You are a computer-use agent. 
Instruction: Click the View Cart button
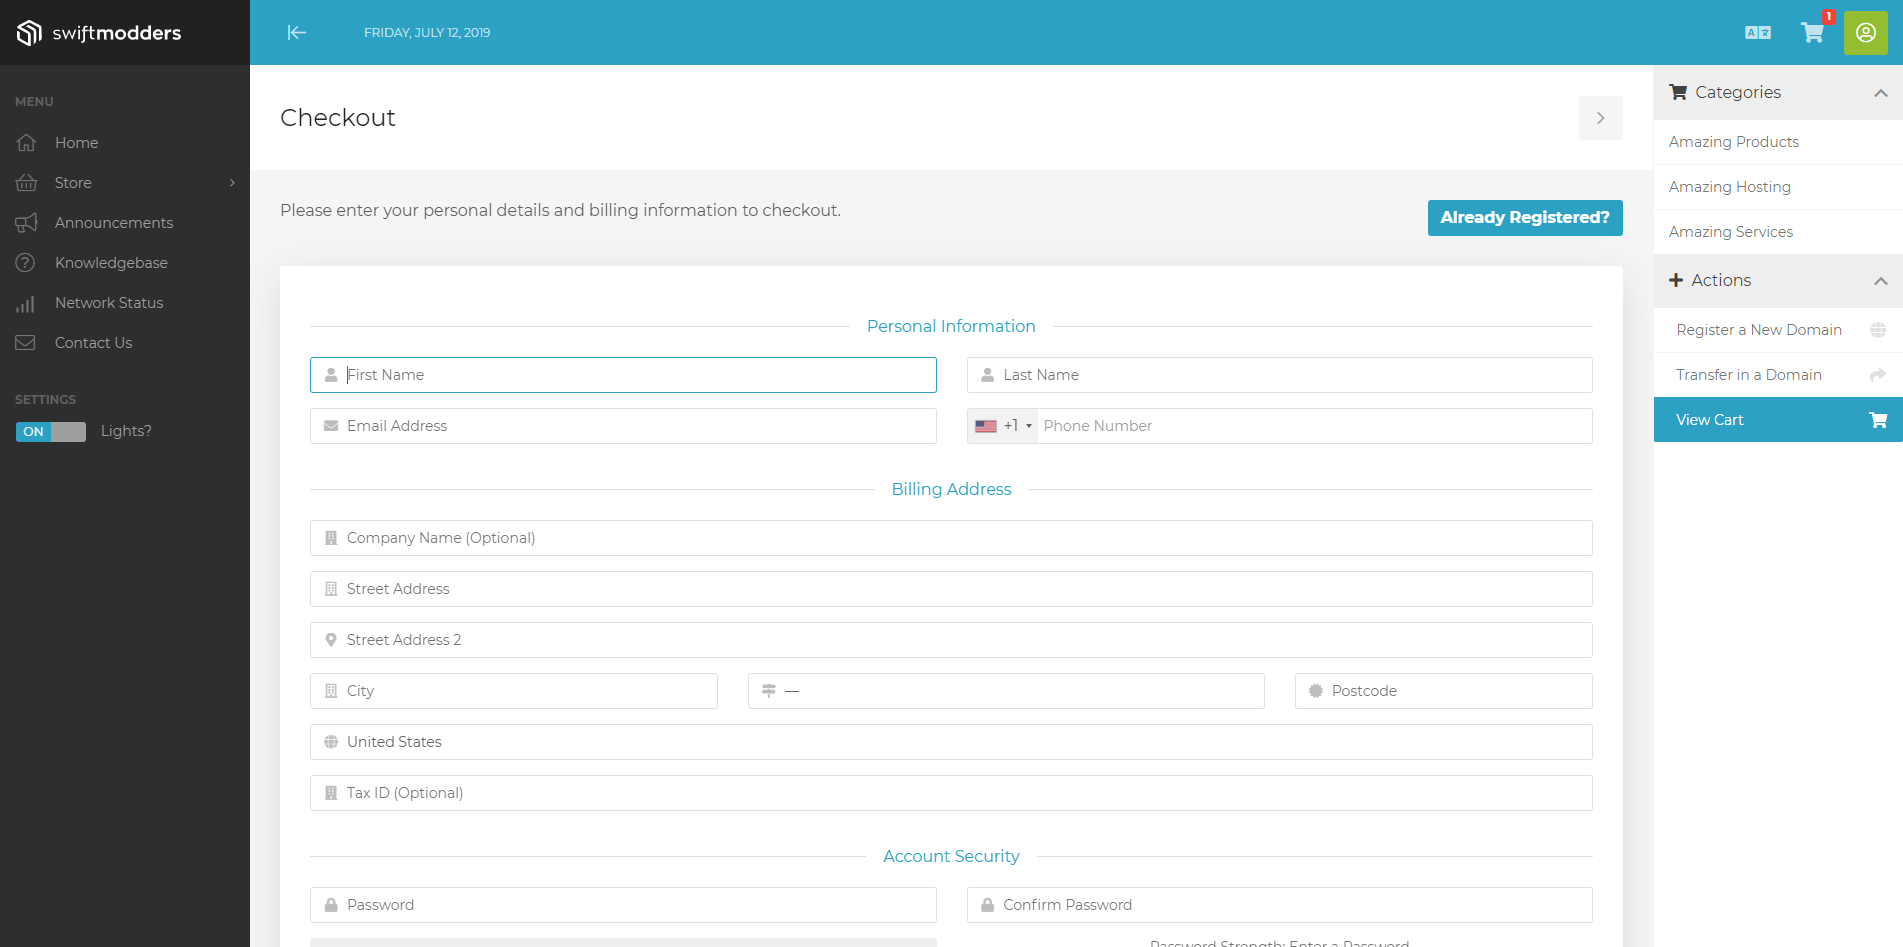[x=1777, y=420]
